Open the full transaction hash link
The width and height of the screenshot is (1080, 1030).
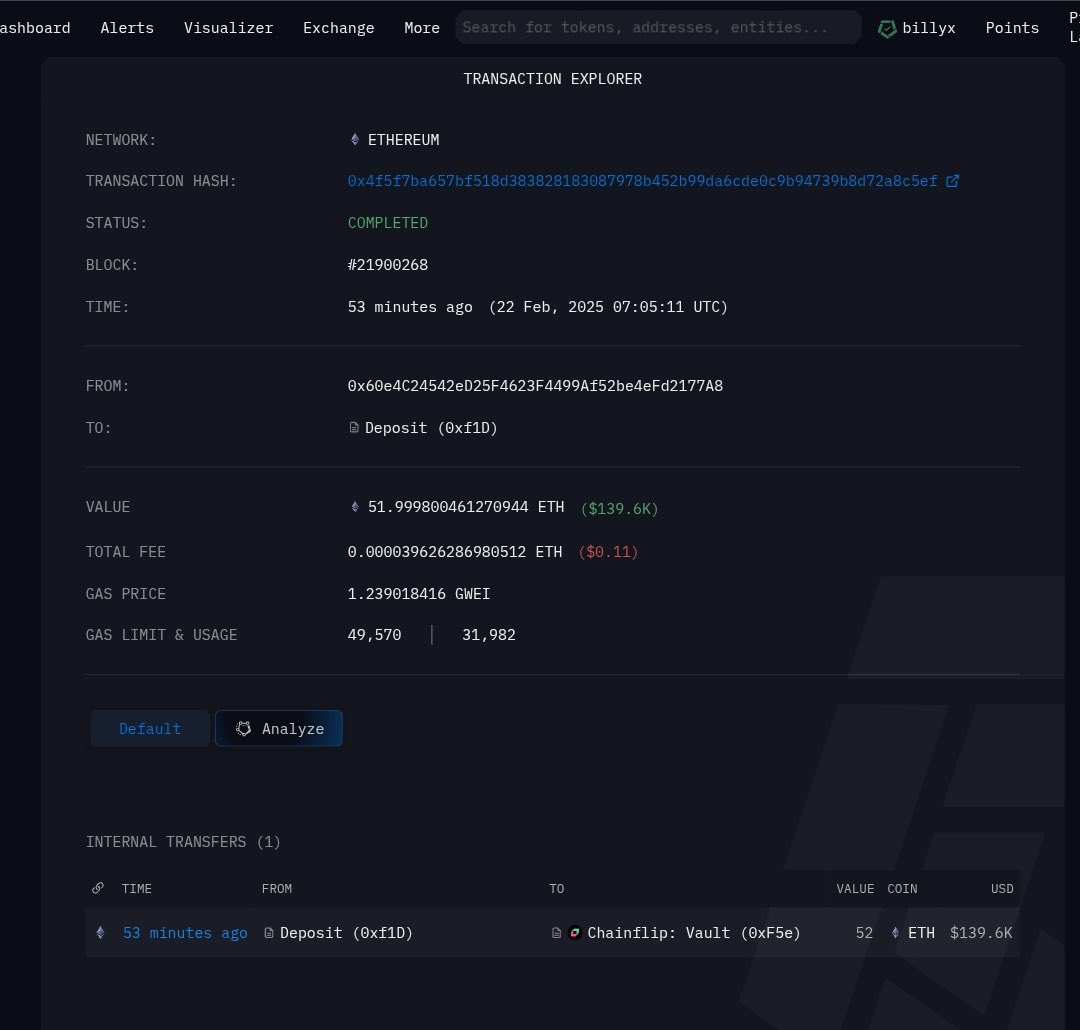[645, 181]
